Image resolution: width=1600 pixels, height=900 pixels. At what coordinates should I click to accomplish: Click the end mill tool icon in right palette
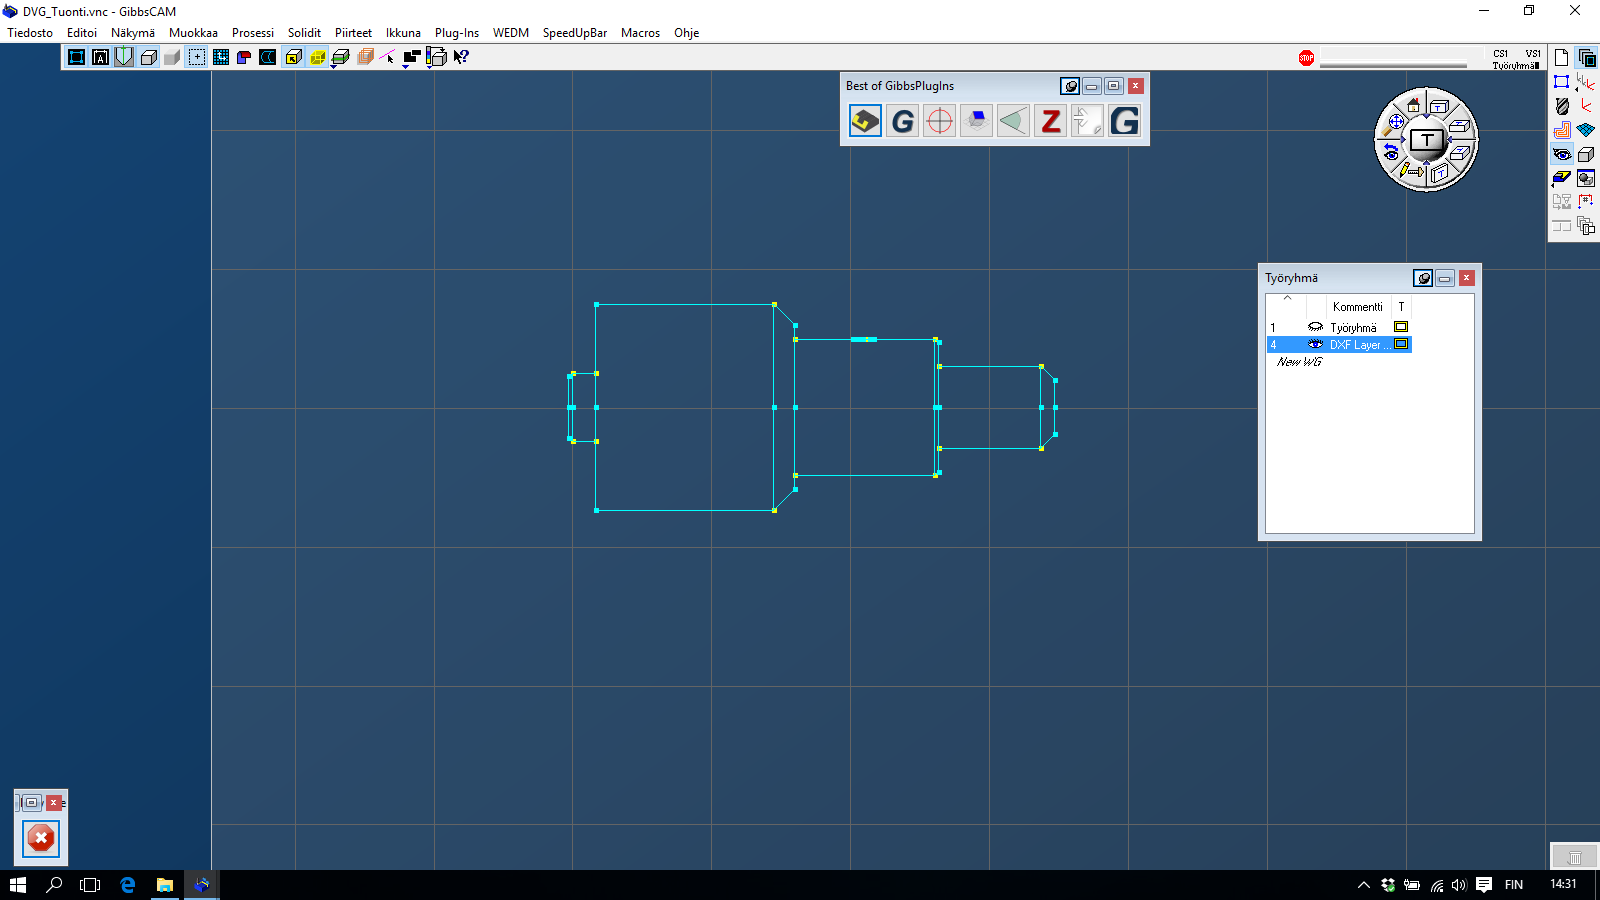[x=1561, y=106]
